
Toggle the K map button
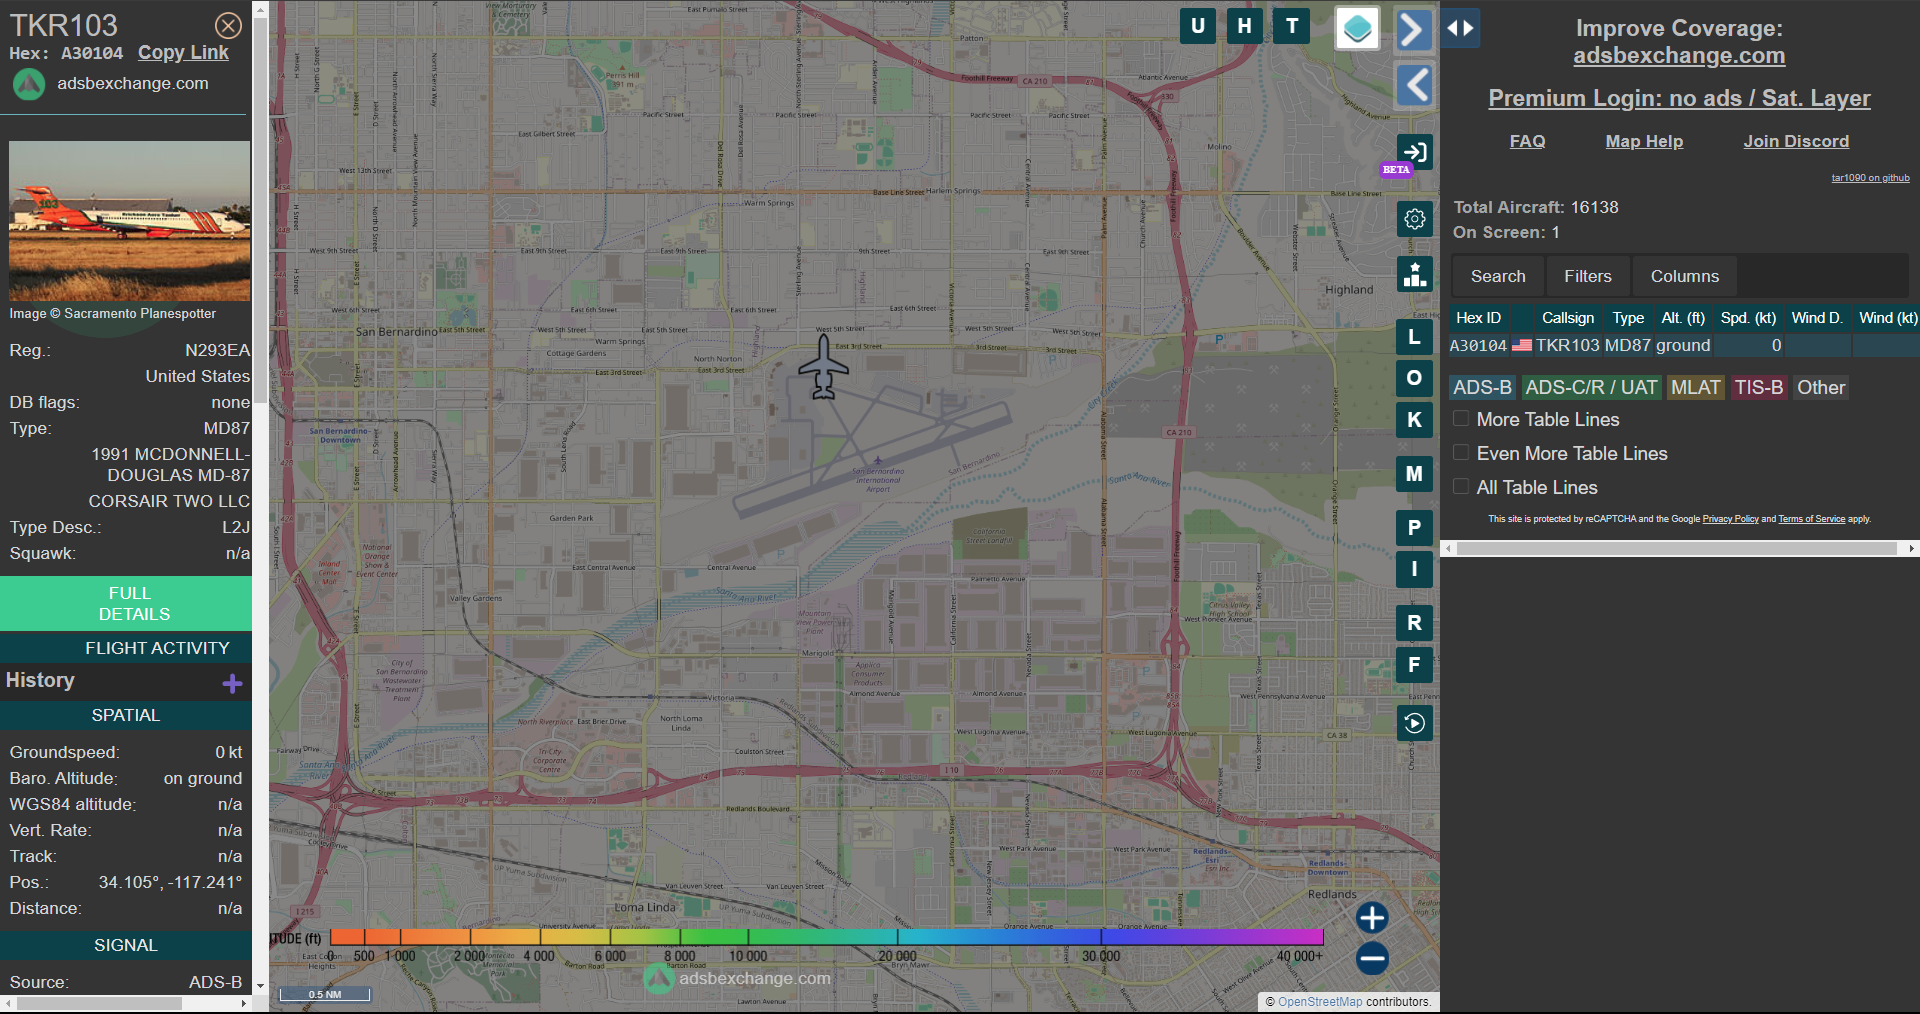pos(1414,420)
